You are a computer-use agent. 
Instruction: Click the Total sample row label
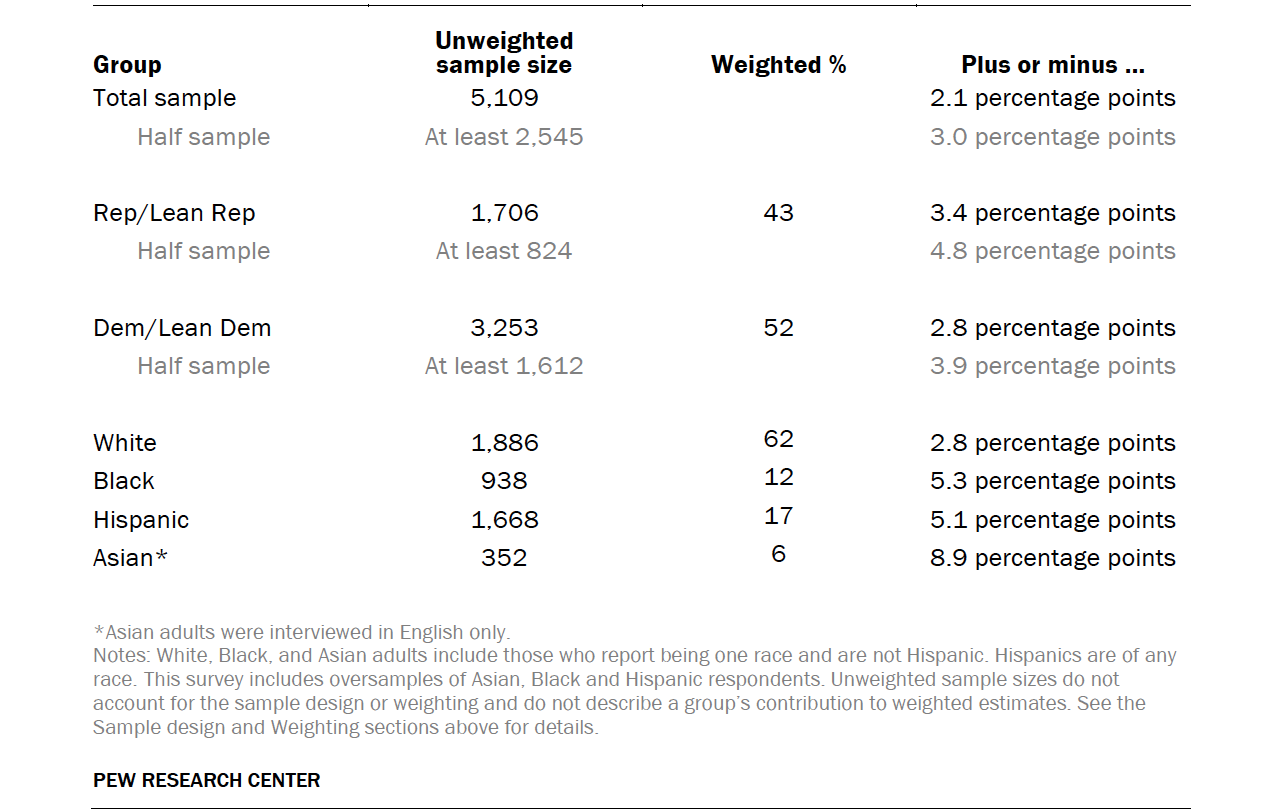pyautogui.click(x=165, y=98)
